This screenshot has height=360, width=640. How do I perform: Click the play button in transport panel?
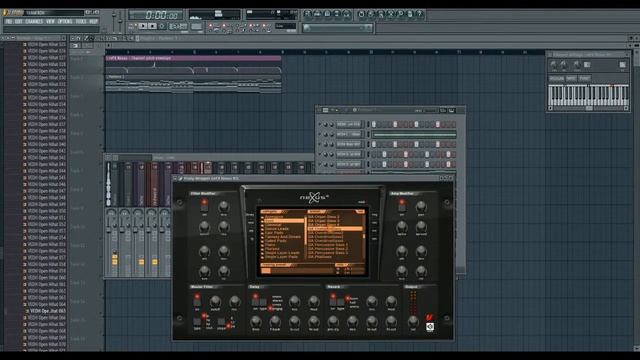click(x=143, y=26)
